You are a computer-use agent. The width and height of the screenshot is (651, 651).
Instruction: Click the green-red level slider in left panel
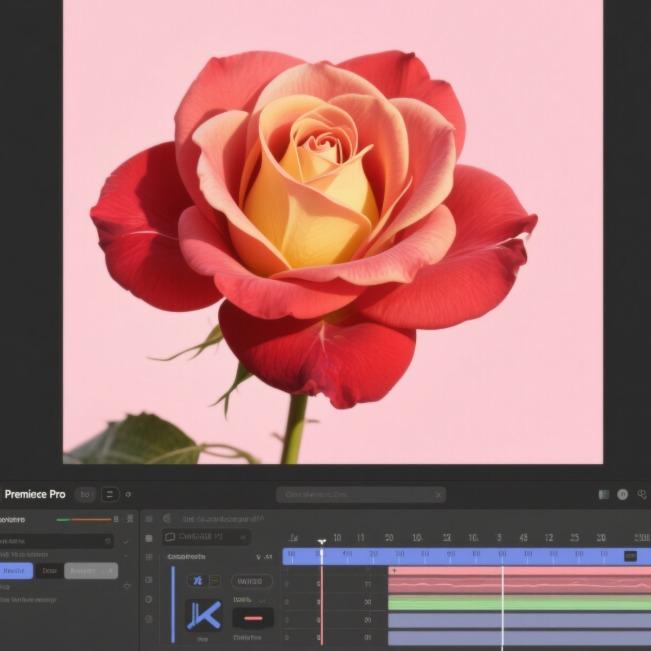point(84,519)
